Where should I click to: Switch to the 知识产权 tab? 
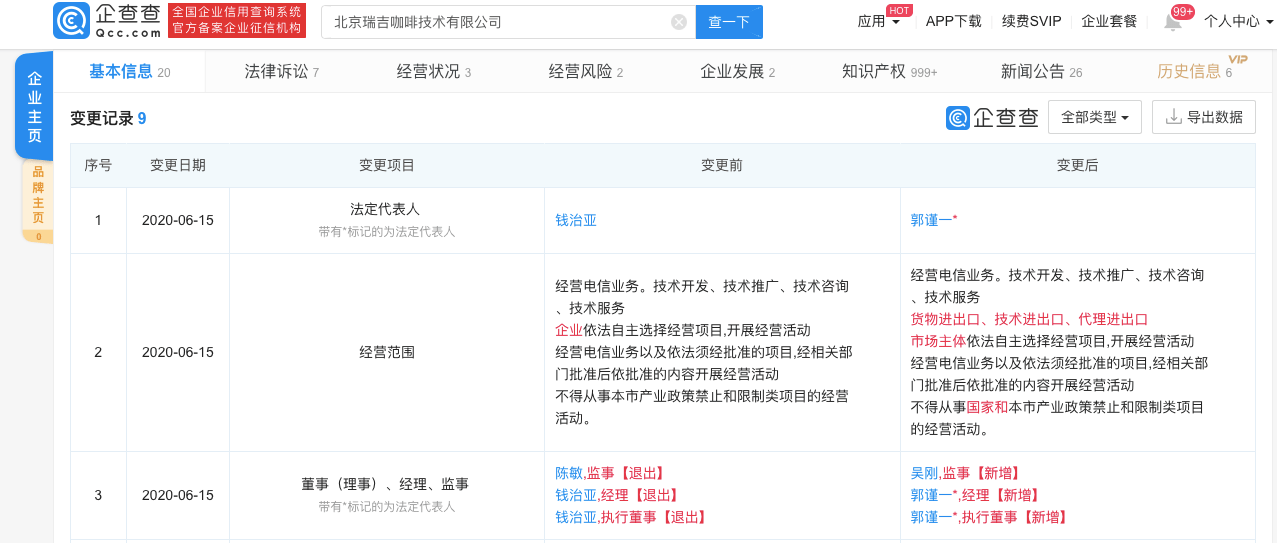[890, 72]
